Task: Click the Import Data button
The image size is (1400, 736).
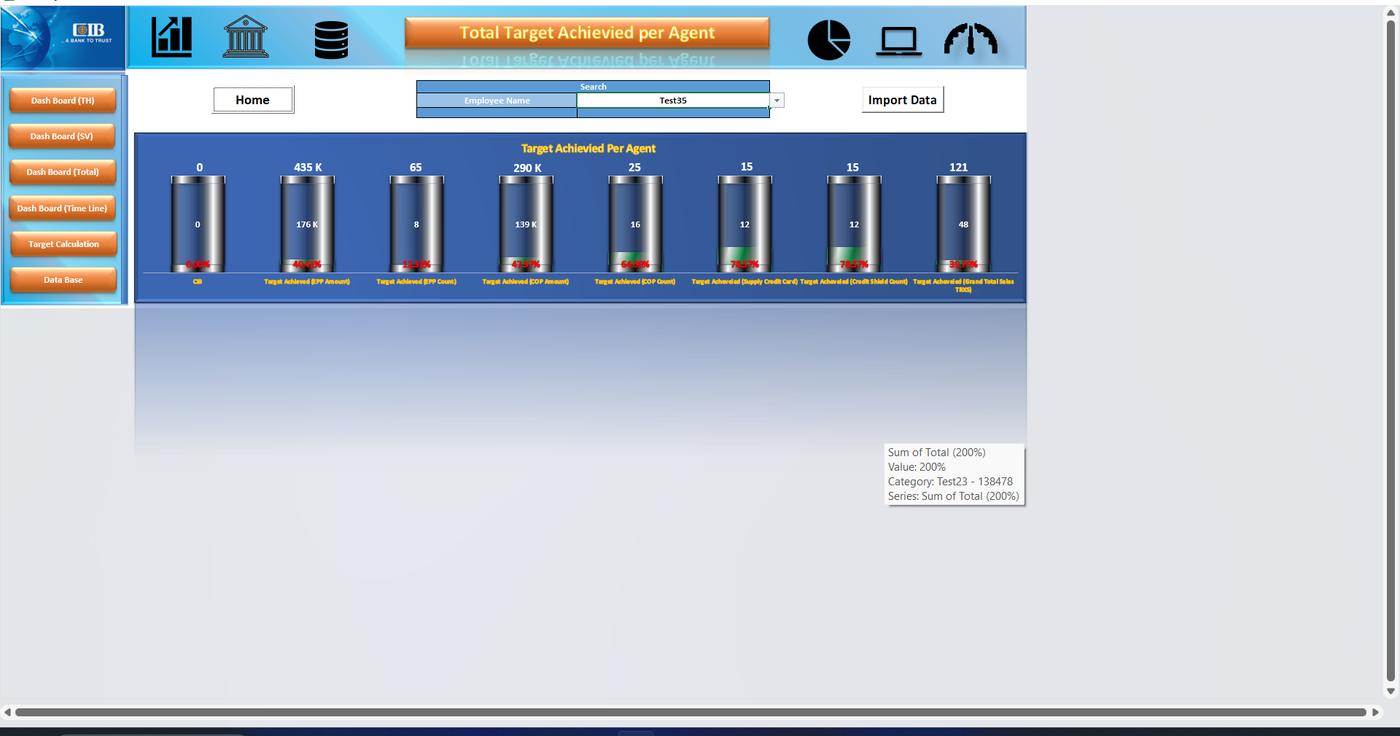Action: pos(902,100)
